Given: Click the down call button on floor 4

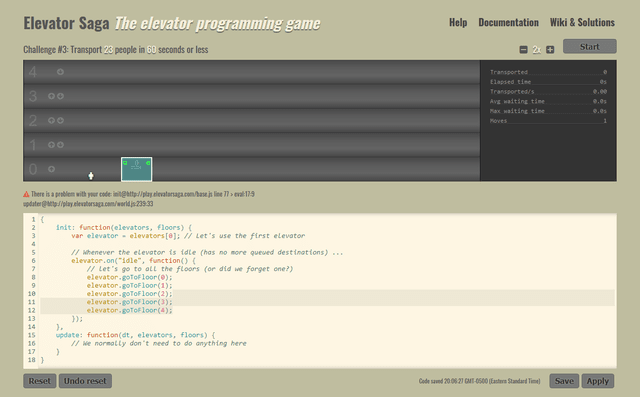Looking at the screenshot, I should click(60, 72).
